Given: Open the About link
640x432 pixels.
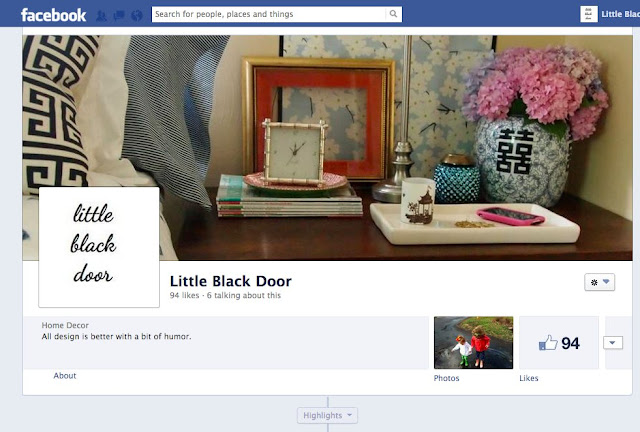Looking at the screenshot, I should [64, 376].
